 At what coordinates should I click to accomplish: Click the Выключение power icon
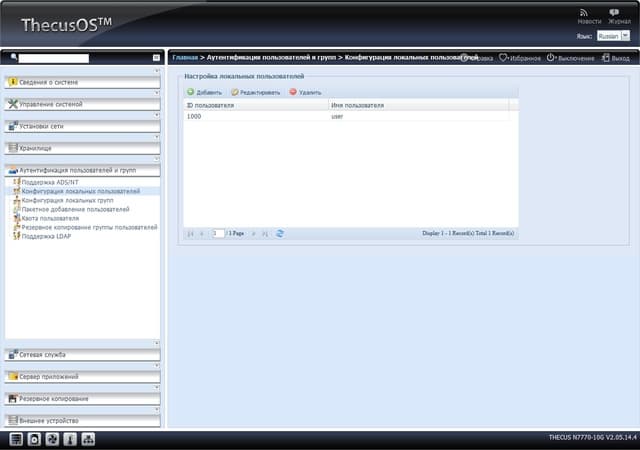[551, 58]
